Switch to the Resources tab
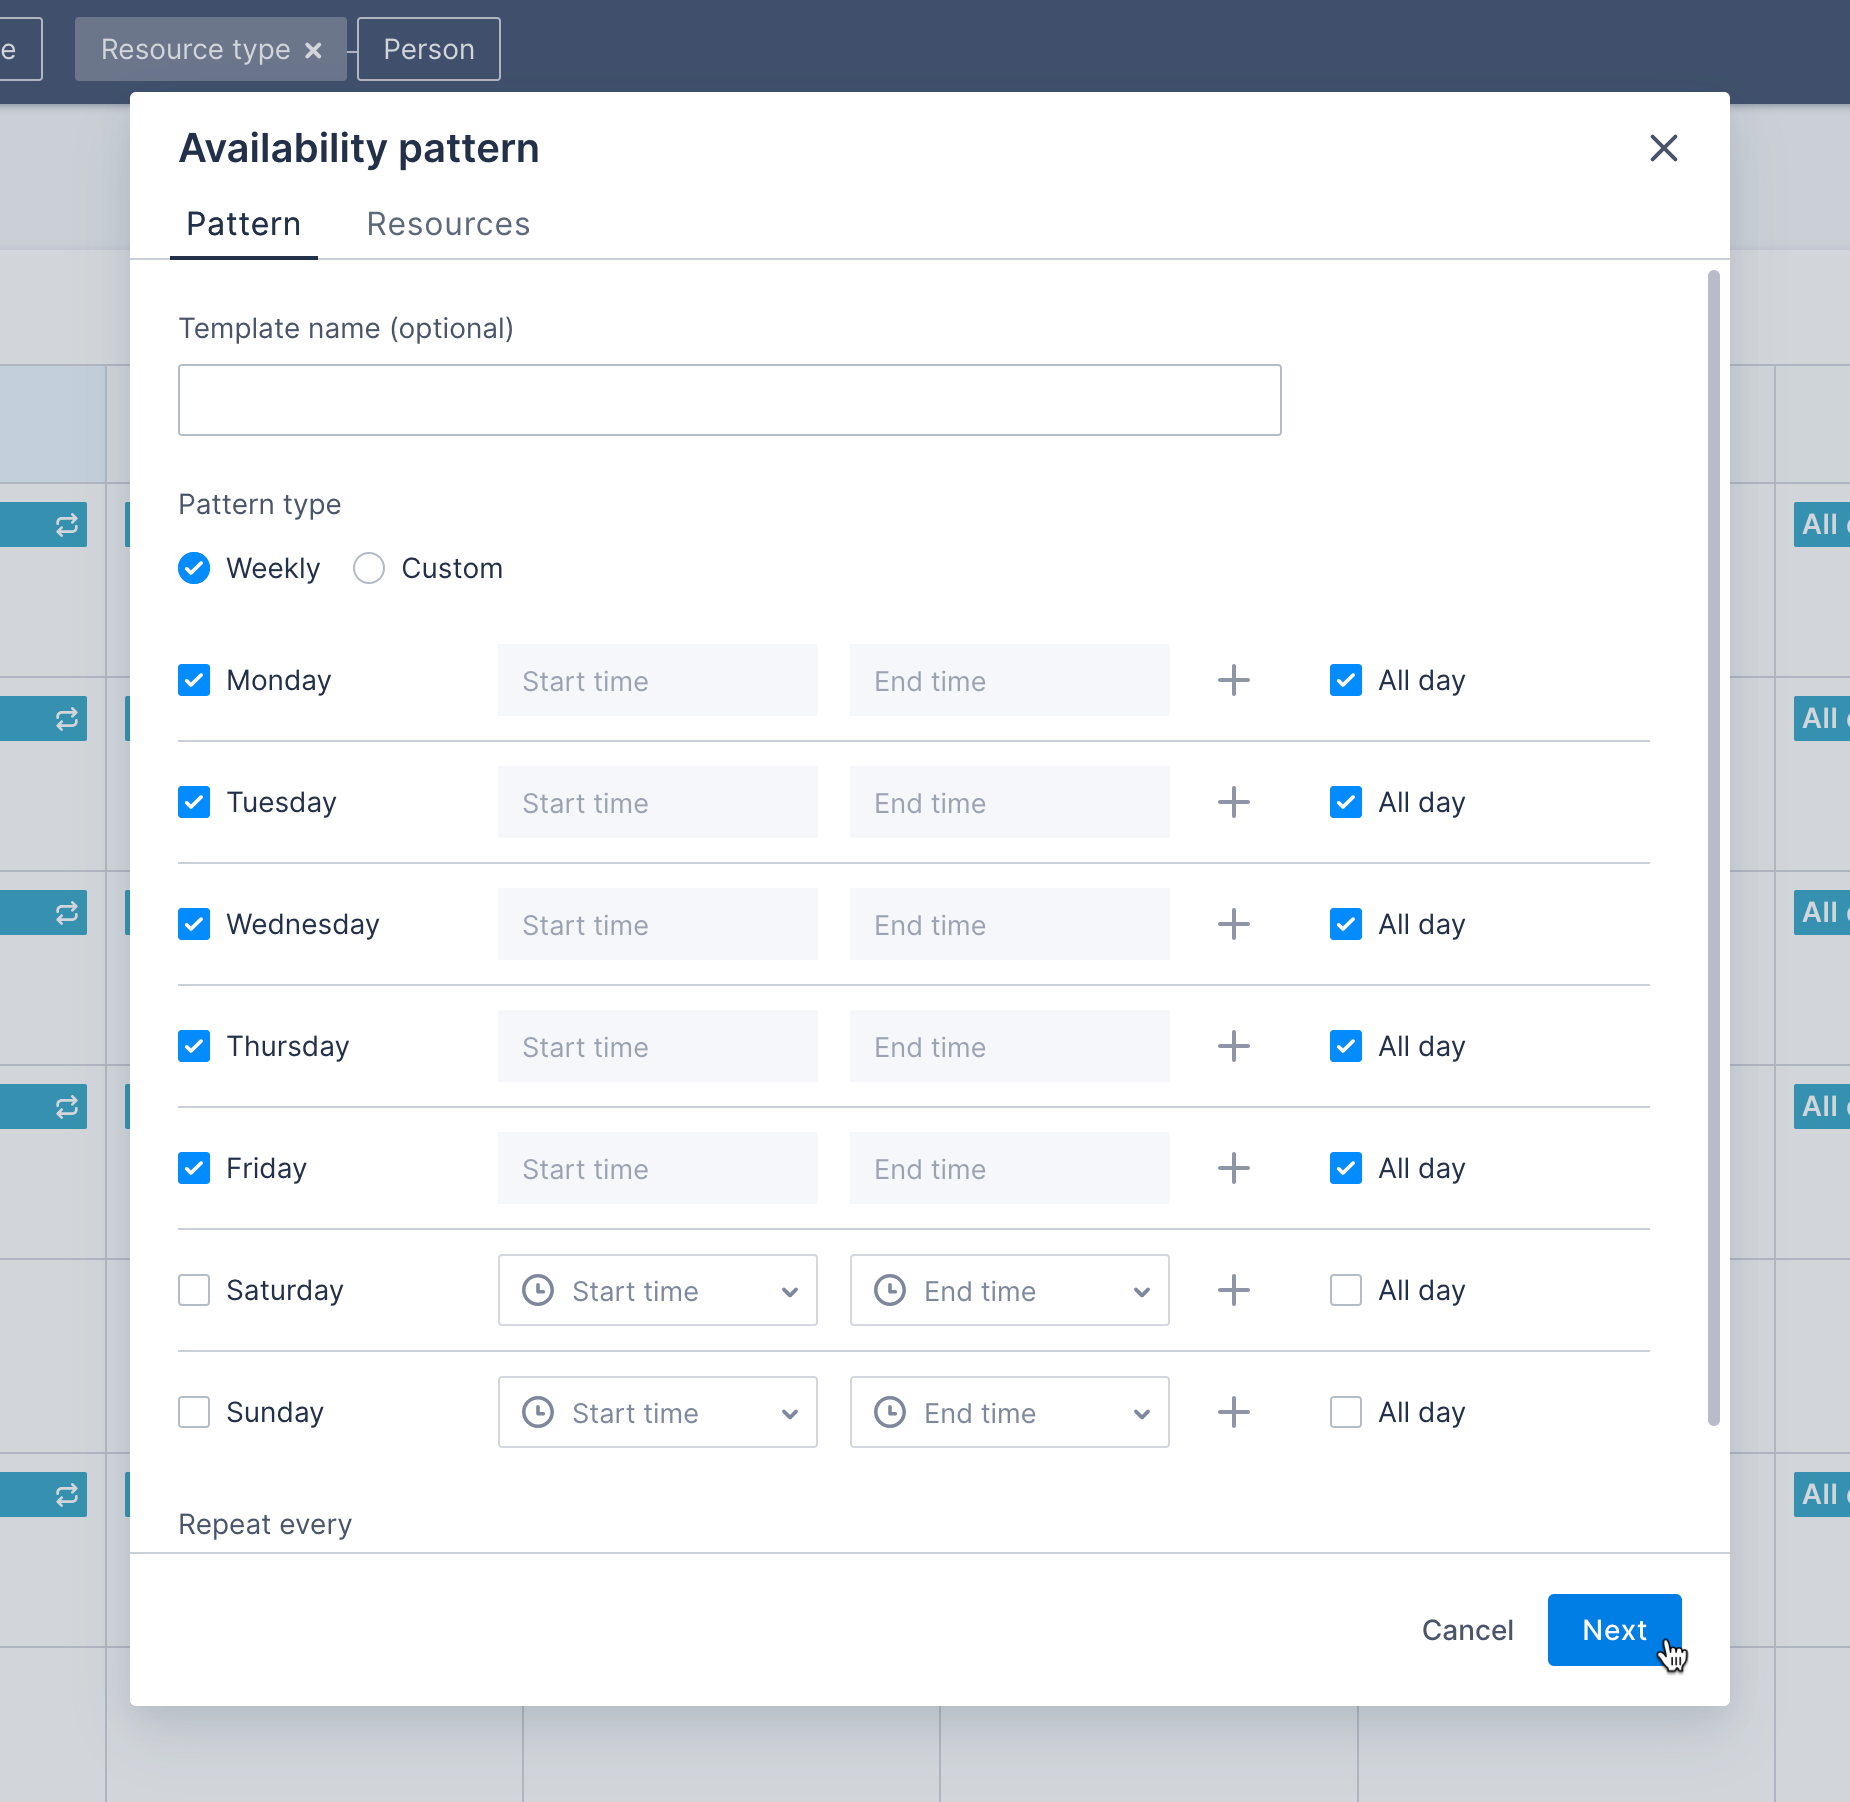Image resolution: width=1850 pixels, height=1802 pixels. 447,223
